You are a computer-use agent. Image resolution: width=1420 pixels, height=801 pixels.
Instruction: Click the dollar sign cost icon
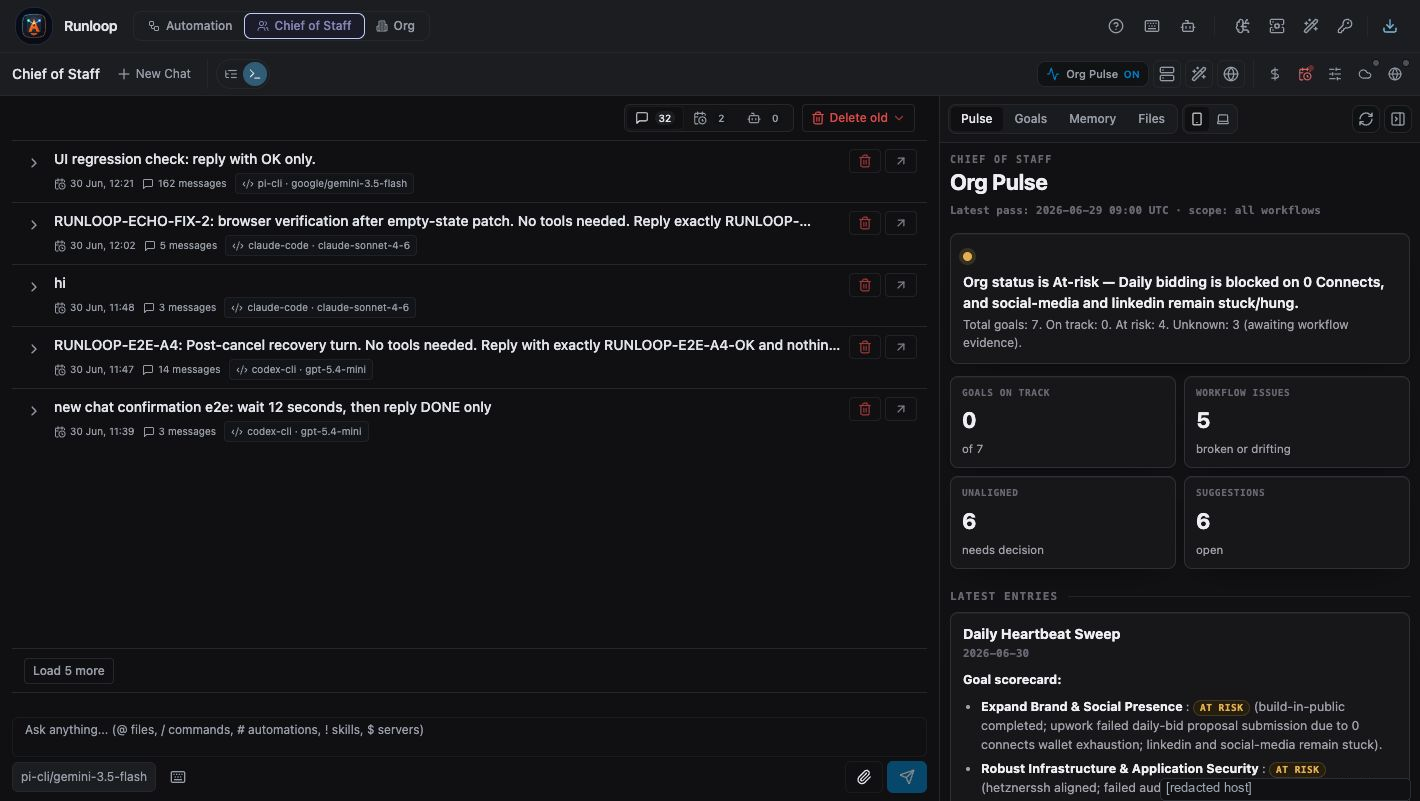point(1275,74)
